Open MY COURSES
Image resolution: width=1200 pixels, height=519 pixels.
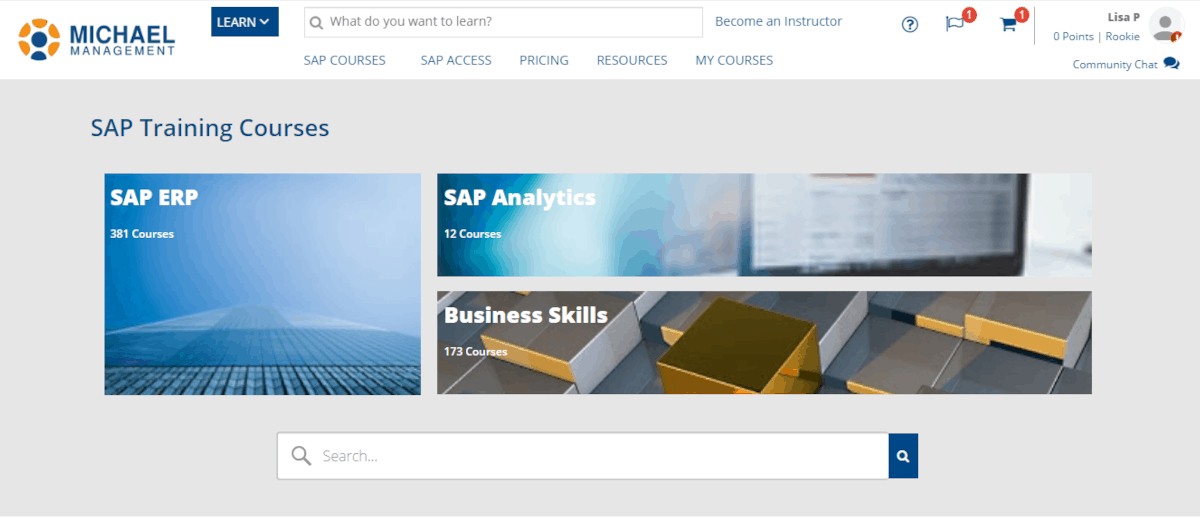(734, 60)
